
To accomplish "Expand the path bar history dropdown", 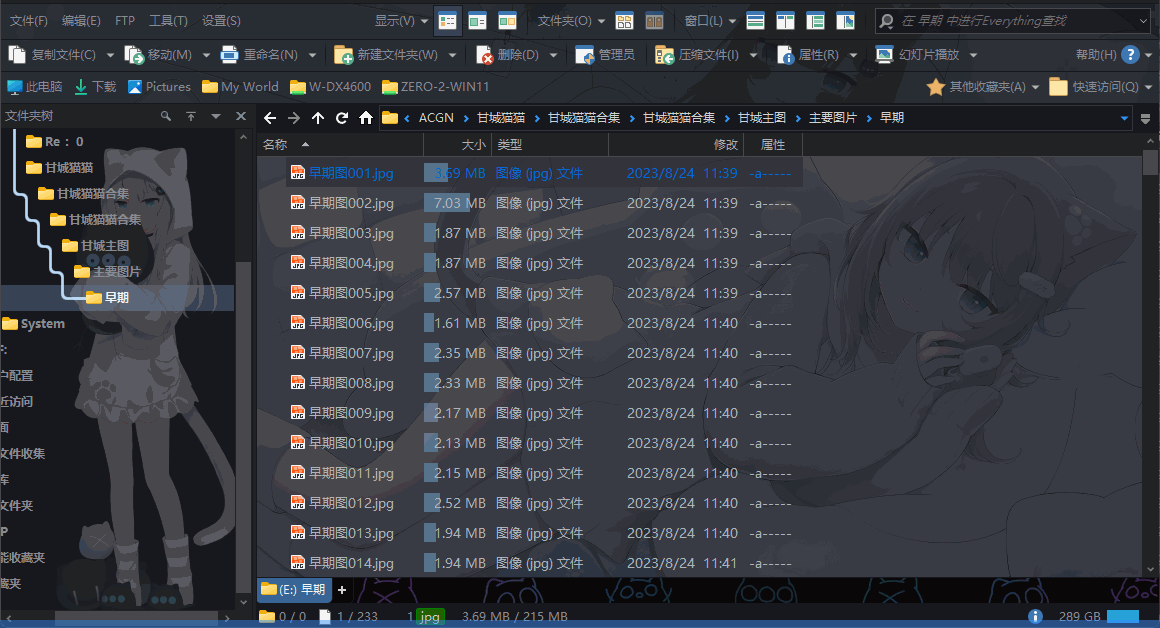I will (x=1125, y=118).
